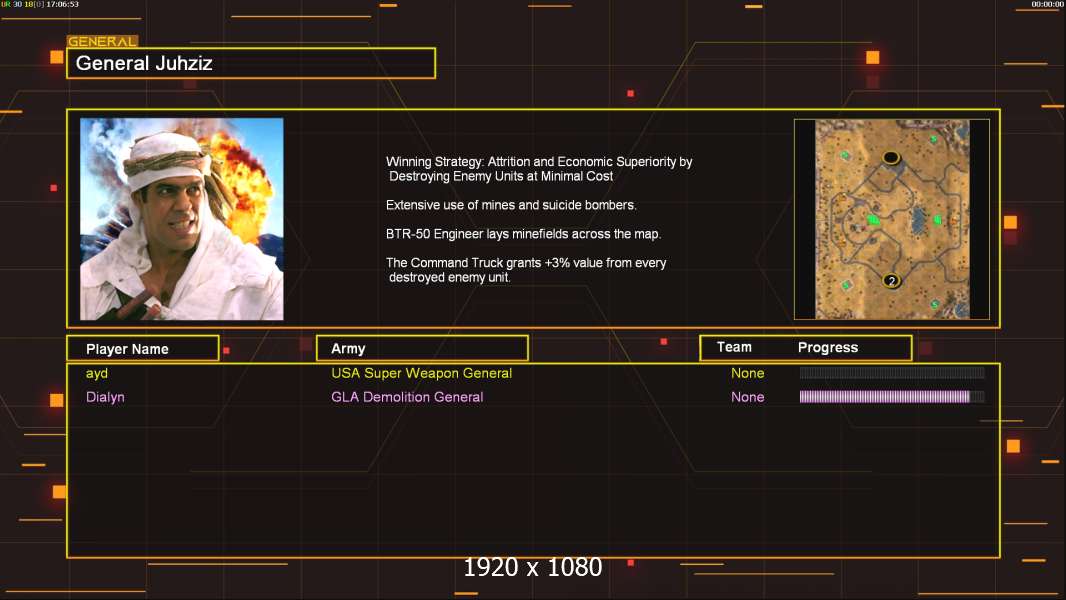The image size is (1066, 600).
Task: Click the Winning Strategy description text
Action: tap(539, 169)
